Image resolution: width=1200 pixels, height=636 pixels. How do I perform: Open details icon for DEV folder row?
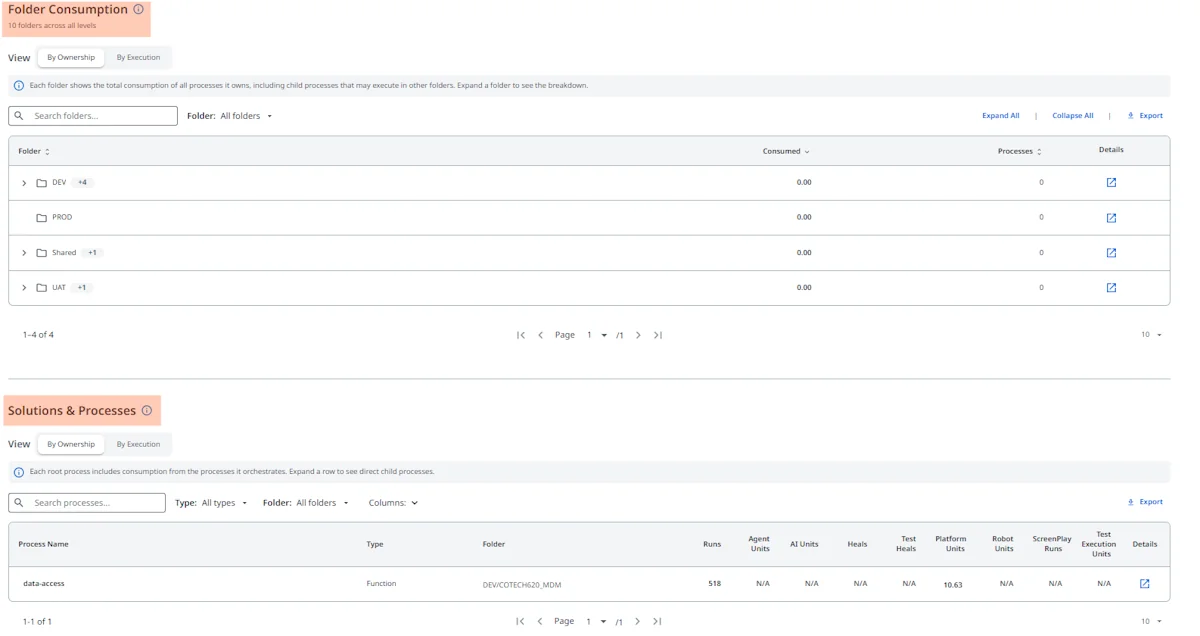[x=1111, y=183]
